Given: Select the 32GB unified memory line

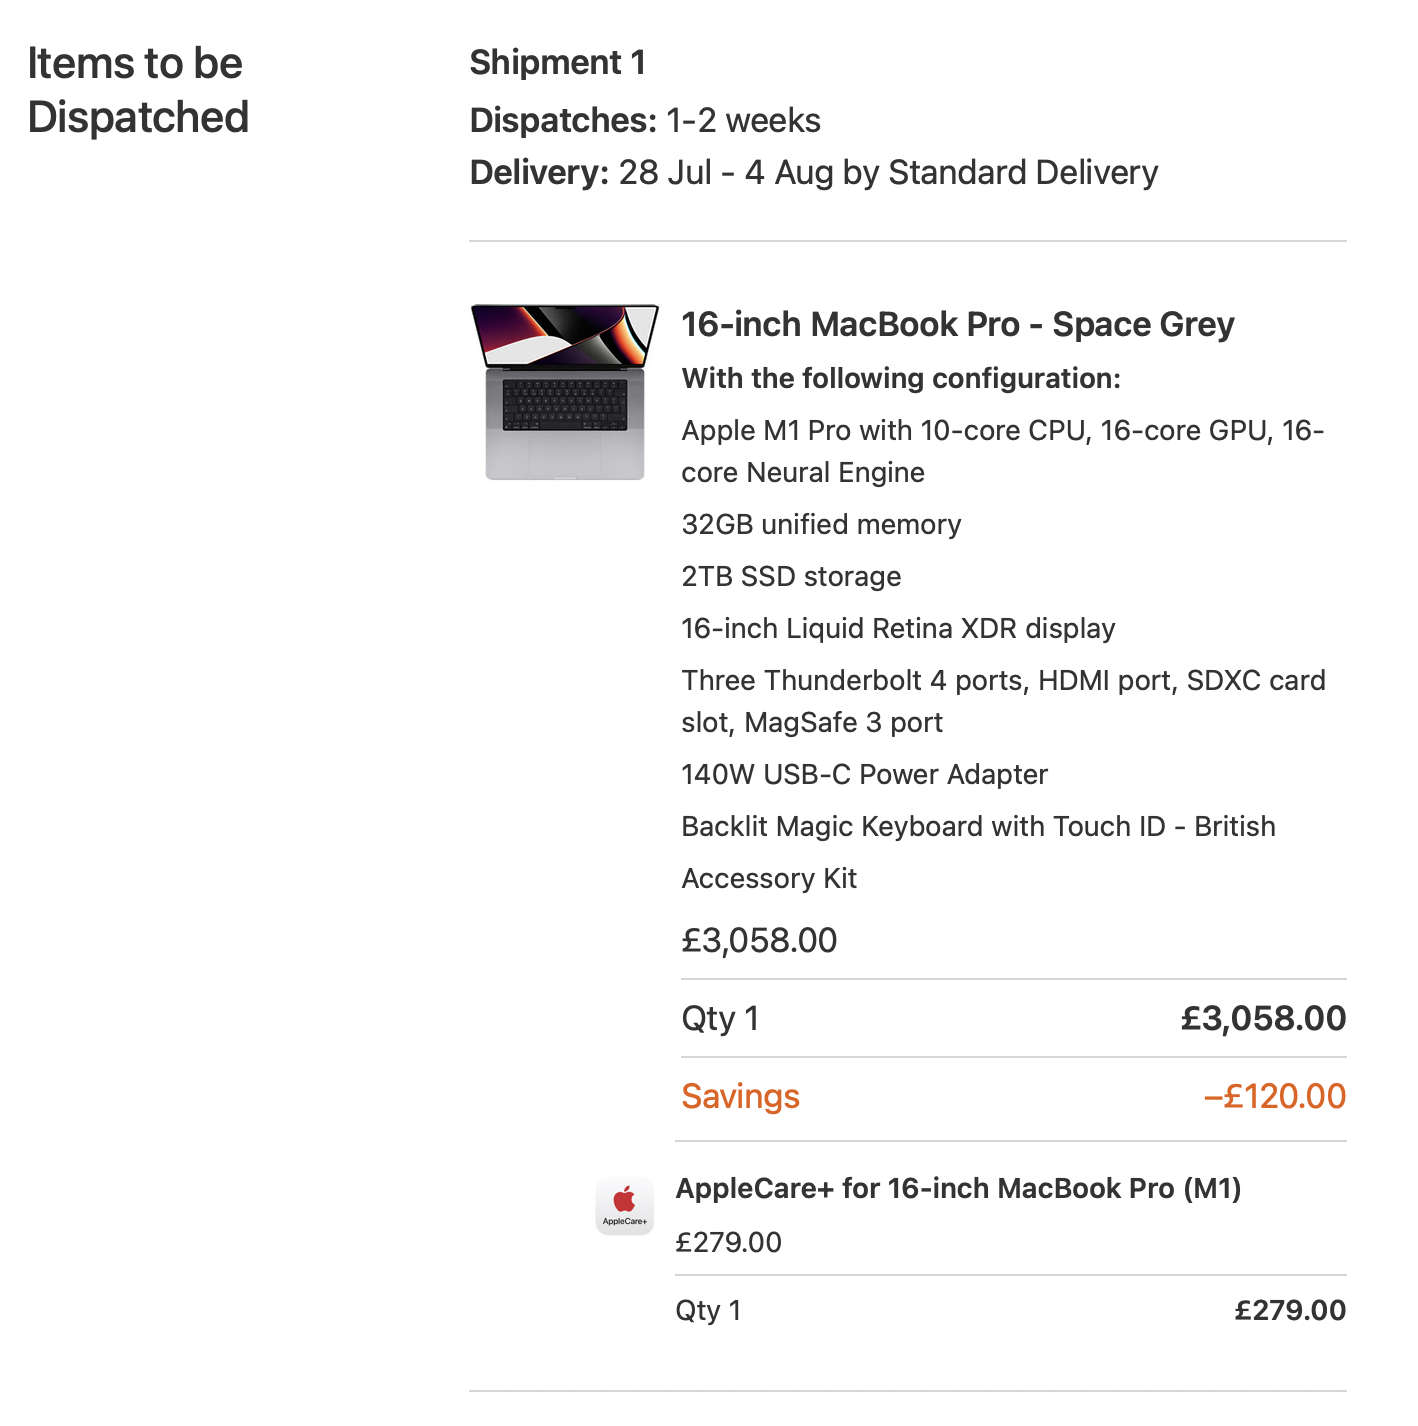Looking at the screenshot, I should pyautogui.click(x=821, y=524).
